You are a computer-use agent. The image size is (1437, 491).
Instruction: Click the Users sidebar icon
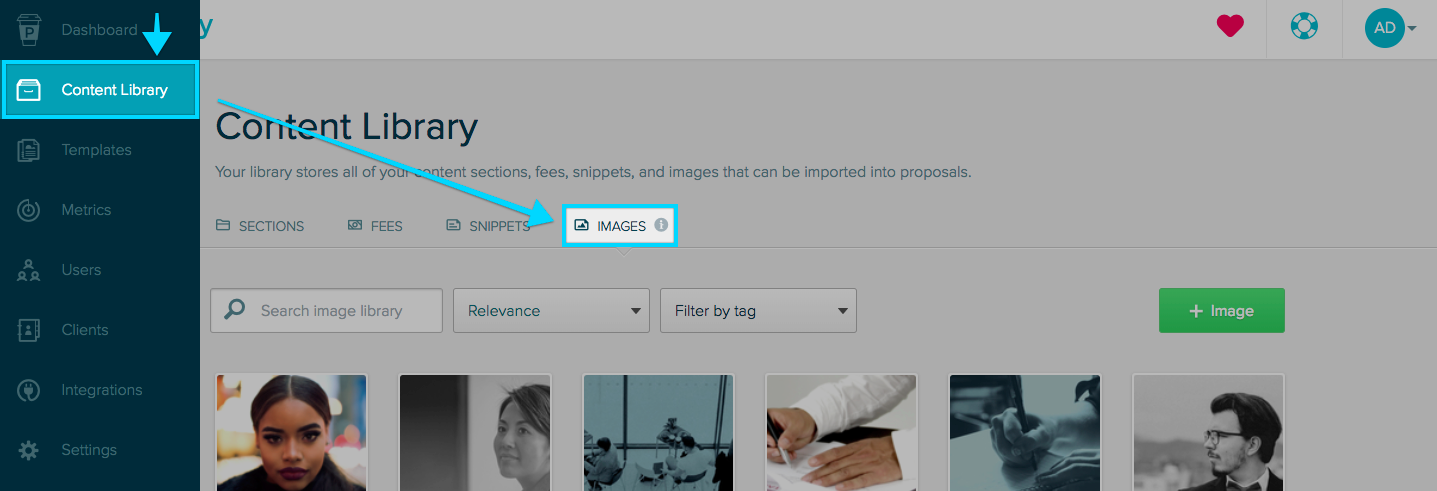(x=29, y=270)
